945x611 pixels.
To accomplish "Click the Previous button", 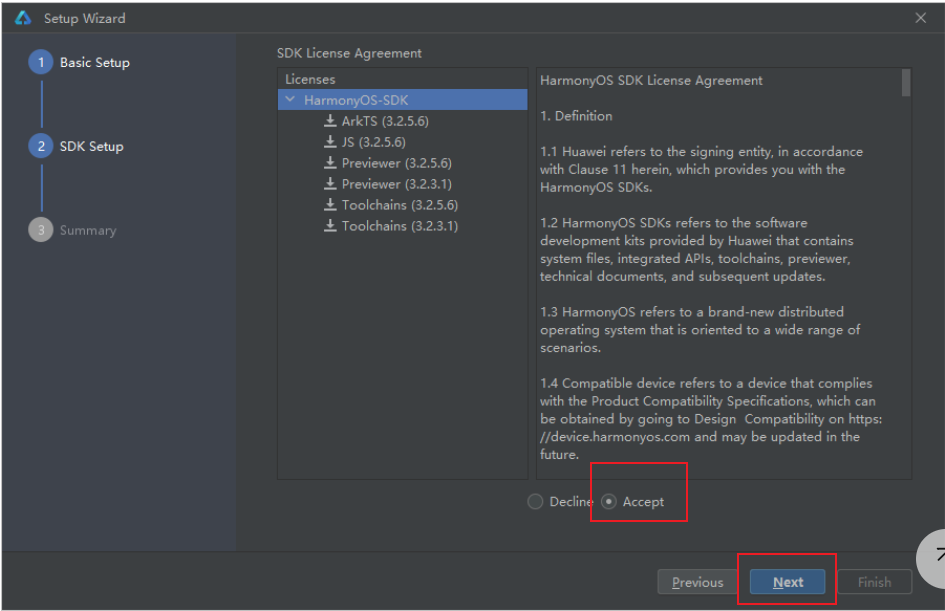I will tap(697, 582).
